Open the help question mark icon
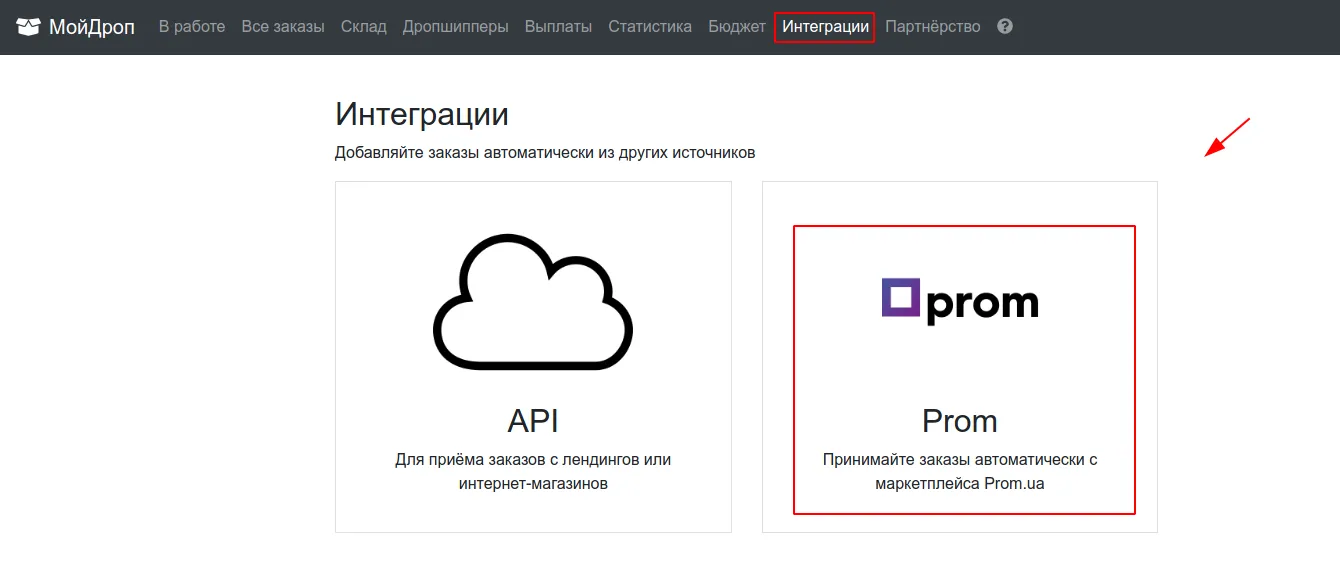Image resolution: width=1340 pixels, height=563 pixels. click(1005, 27)
